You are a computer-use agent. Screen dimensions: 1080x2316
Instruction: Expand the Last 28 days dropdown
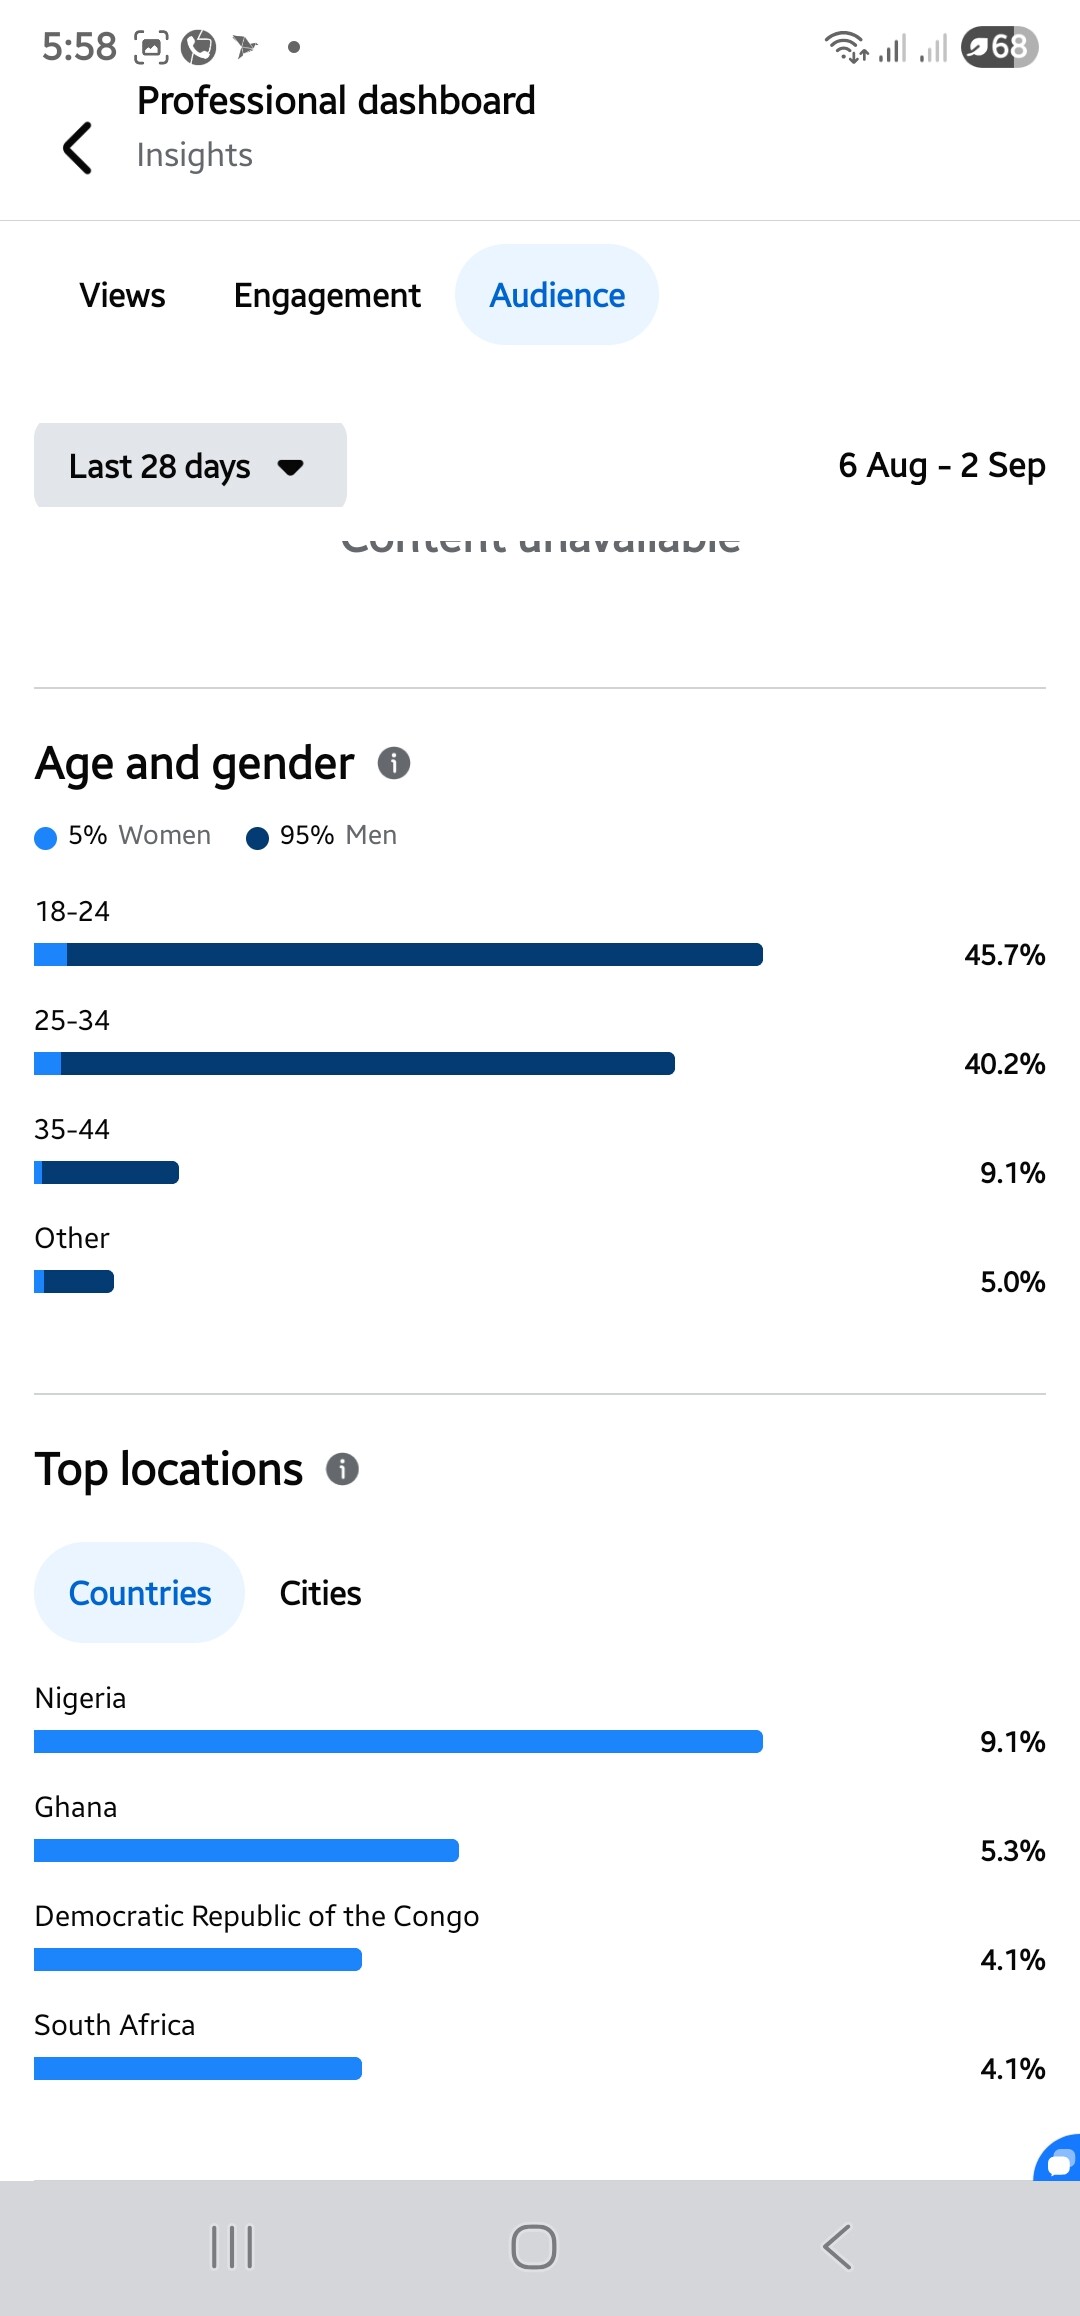point(190,465)
